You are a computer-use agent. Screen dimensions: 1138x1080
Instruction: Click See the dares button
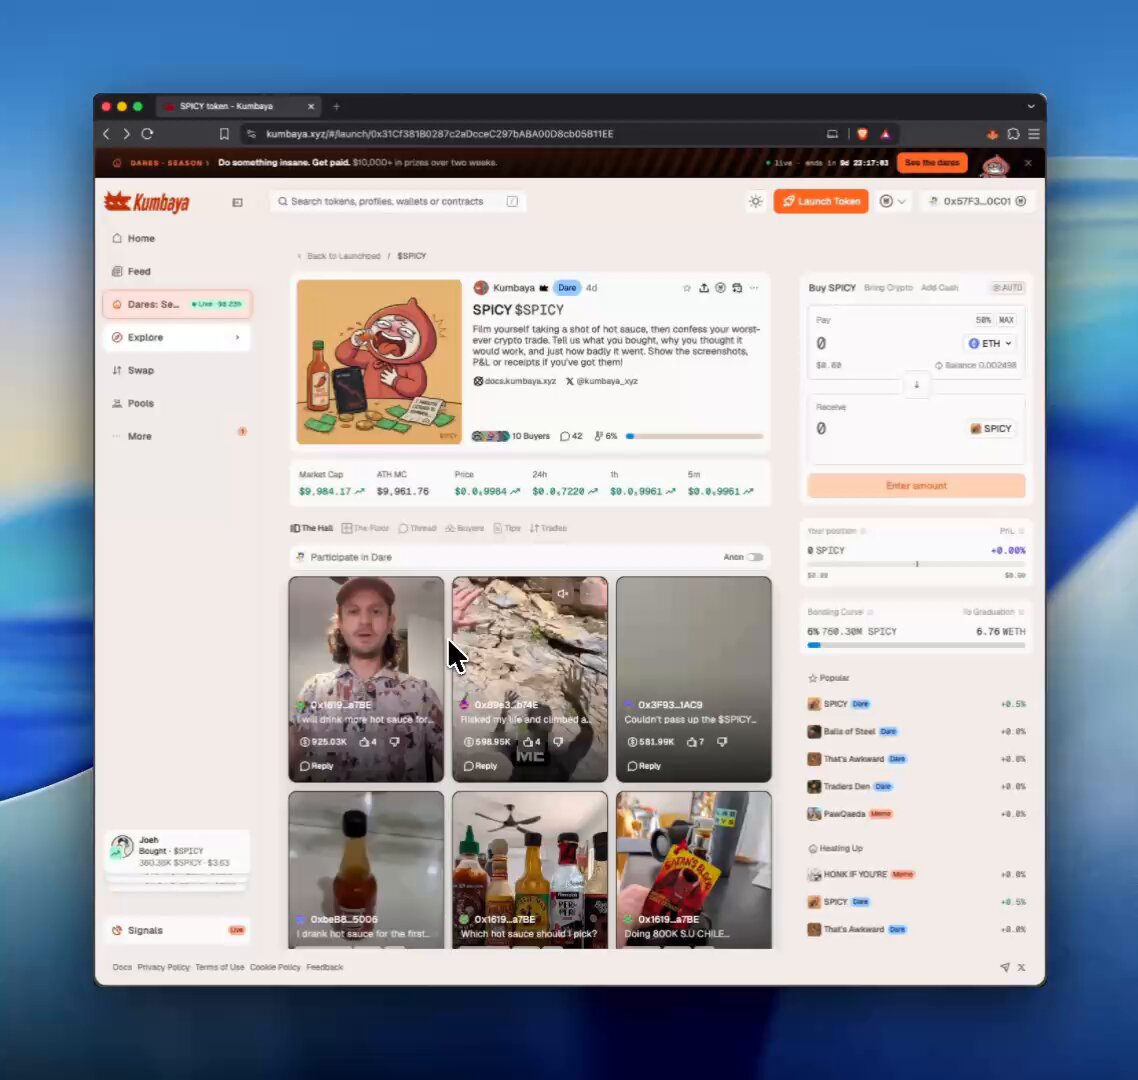pyautogui.click(x=932, y=163)
